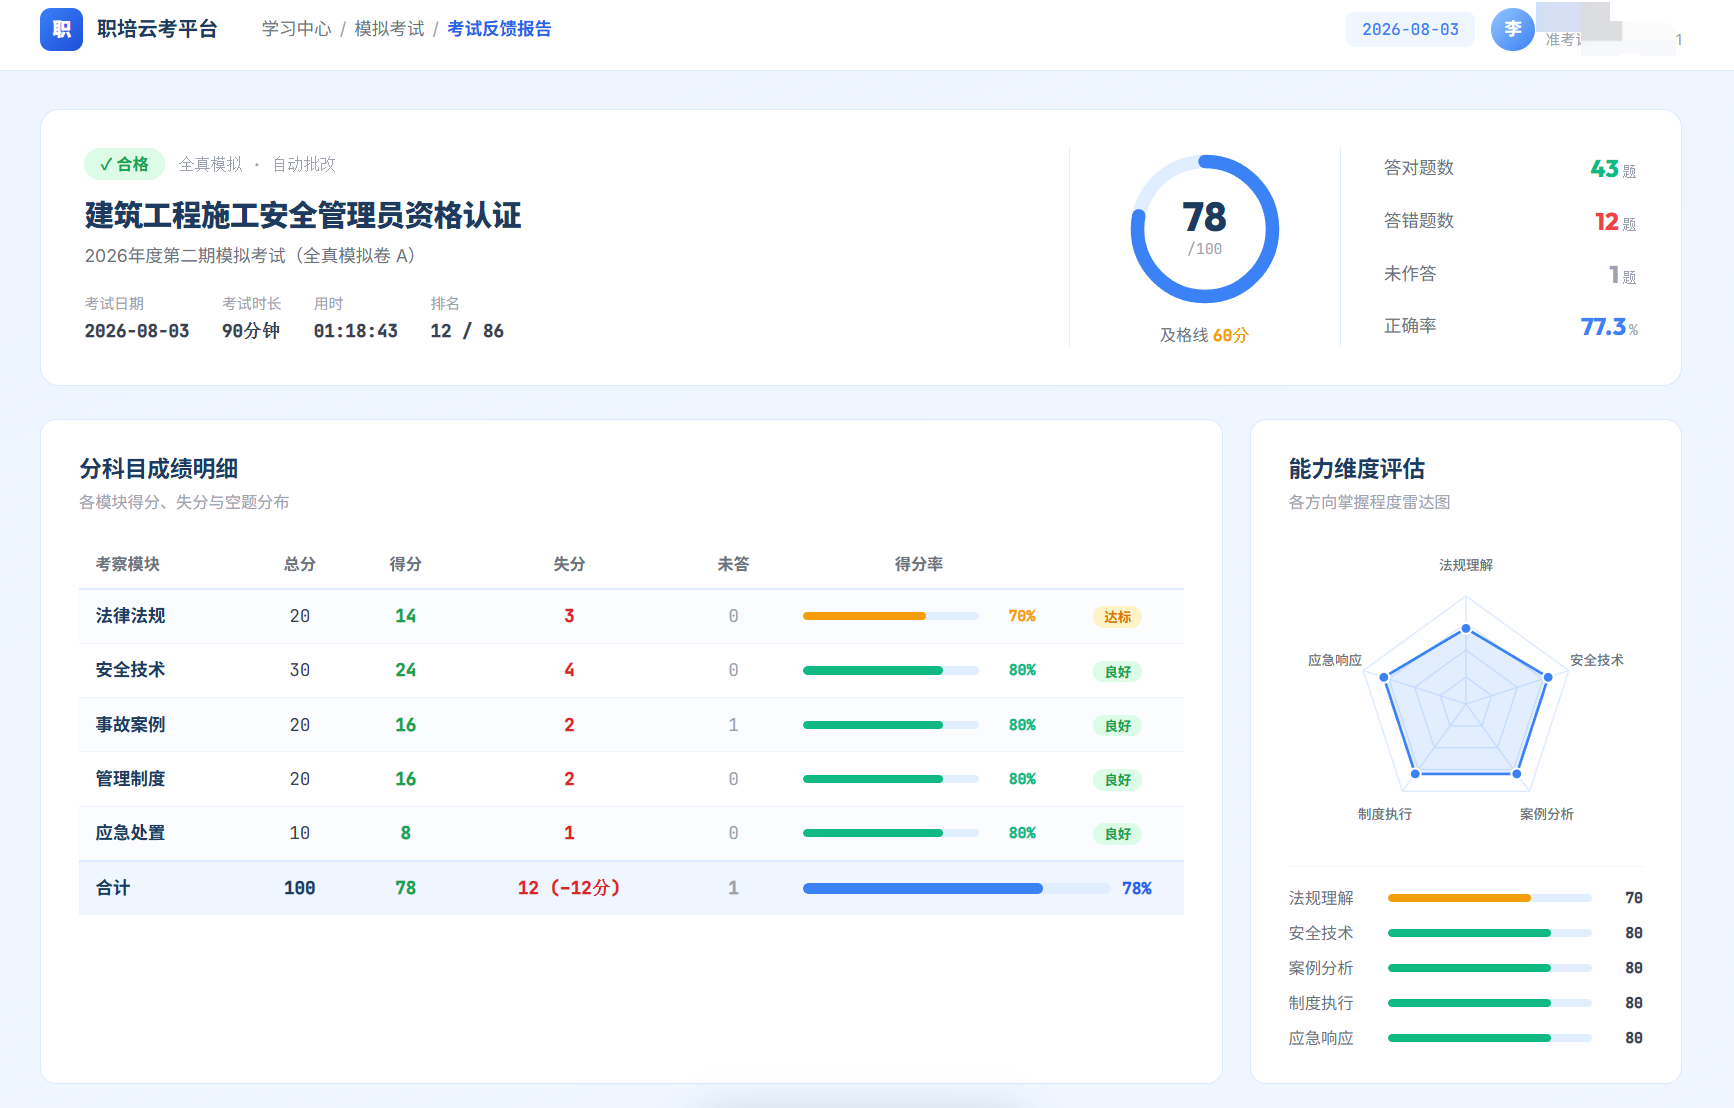Click 得分 value 14 in 法律法规 row
Screen dimensions: 1734x1108
click(405, 616)
